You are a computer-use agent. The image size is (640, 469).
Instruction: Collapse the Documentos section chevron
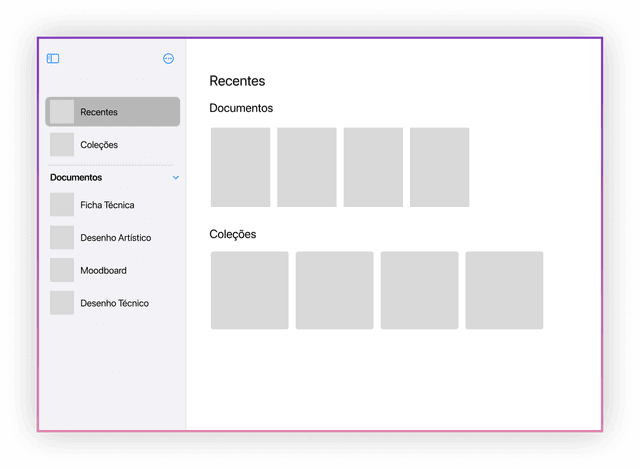pos(176,178)
